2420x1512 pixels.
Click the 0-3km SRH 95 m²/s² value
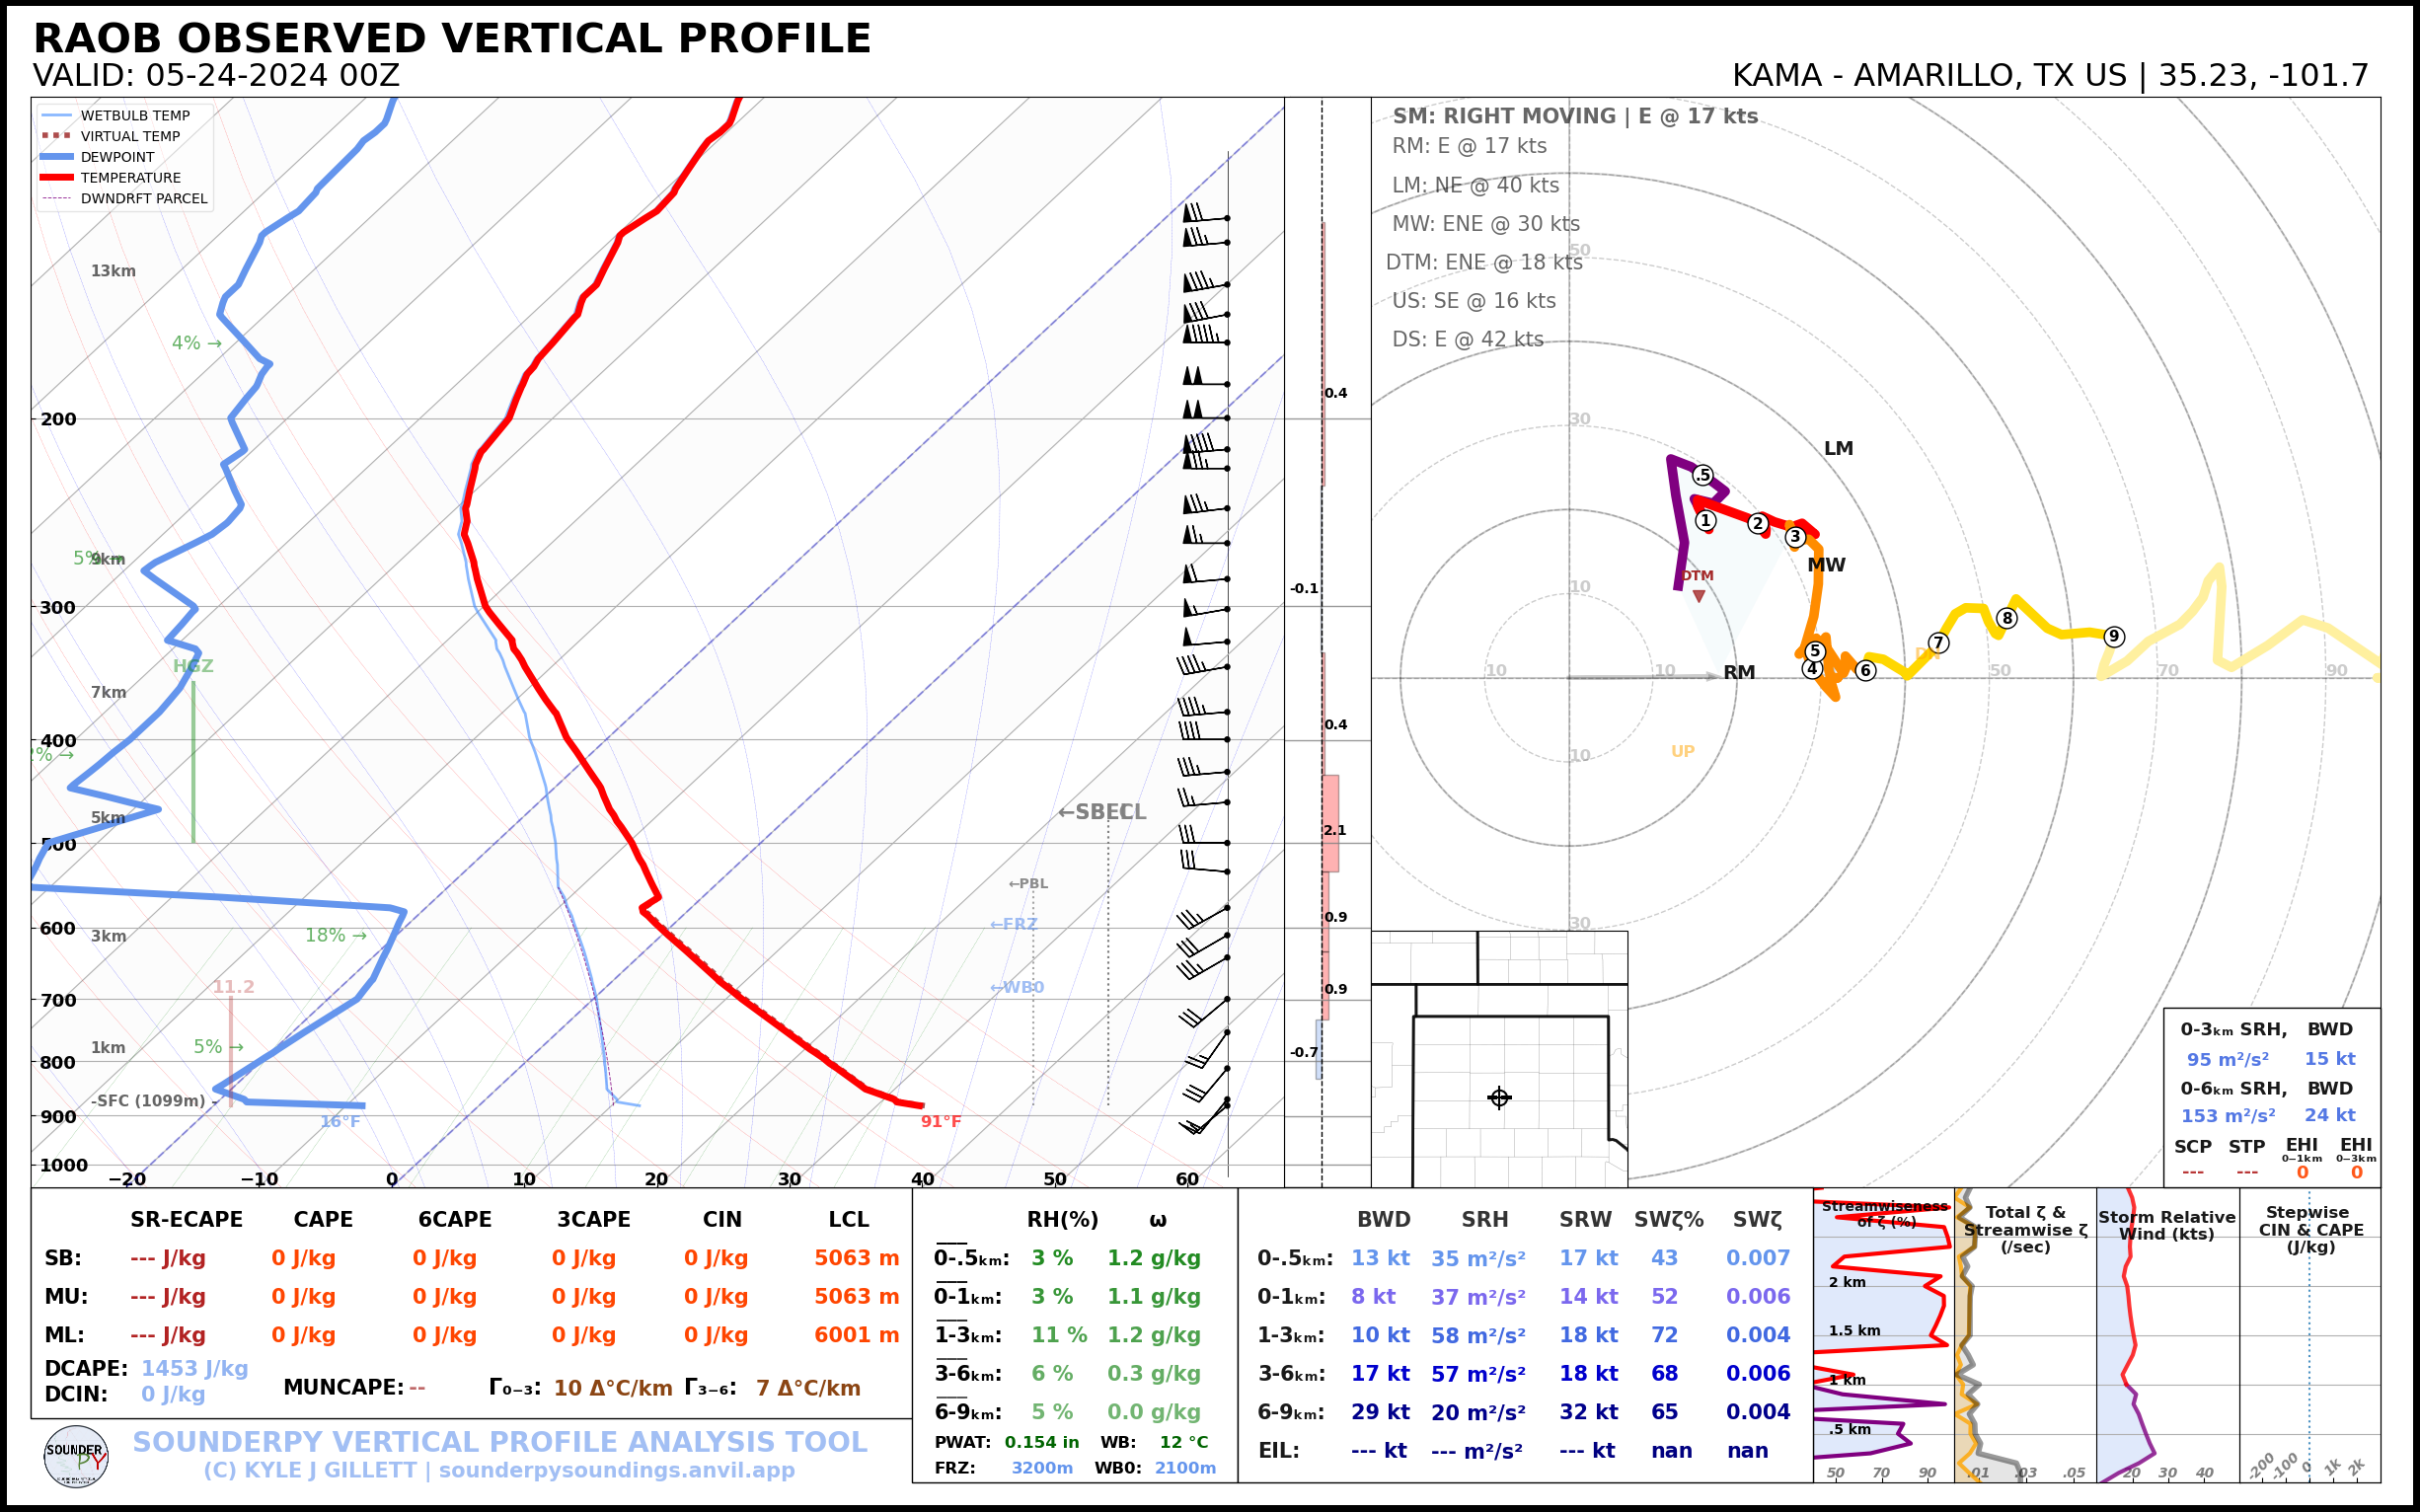[2227, 1059]
